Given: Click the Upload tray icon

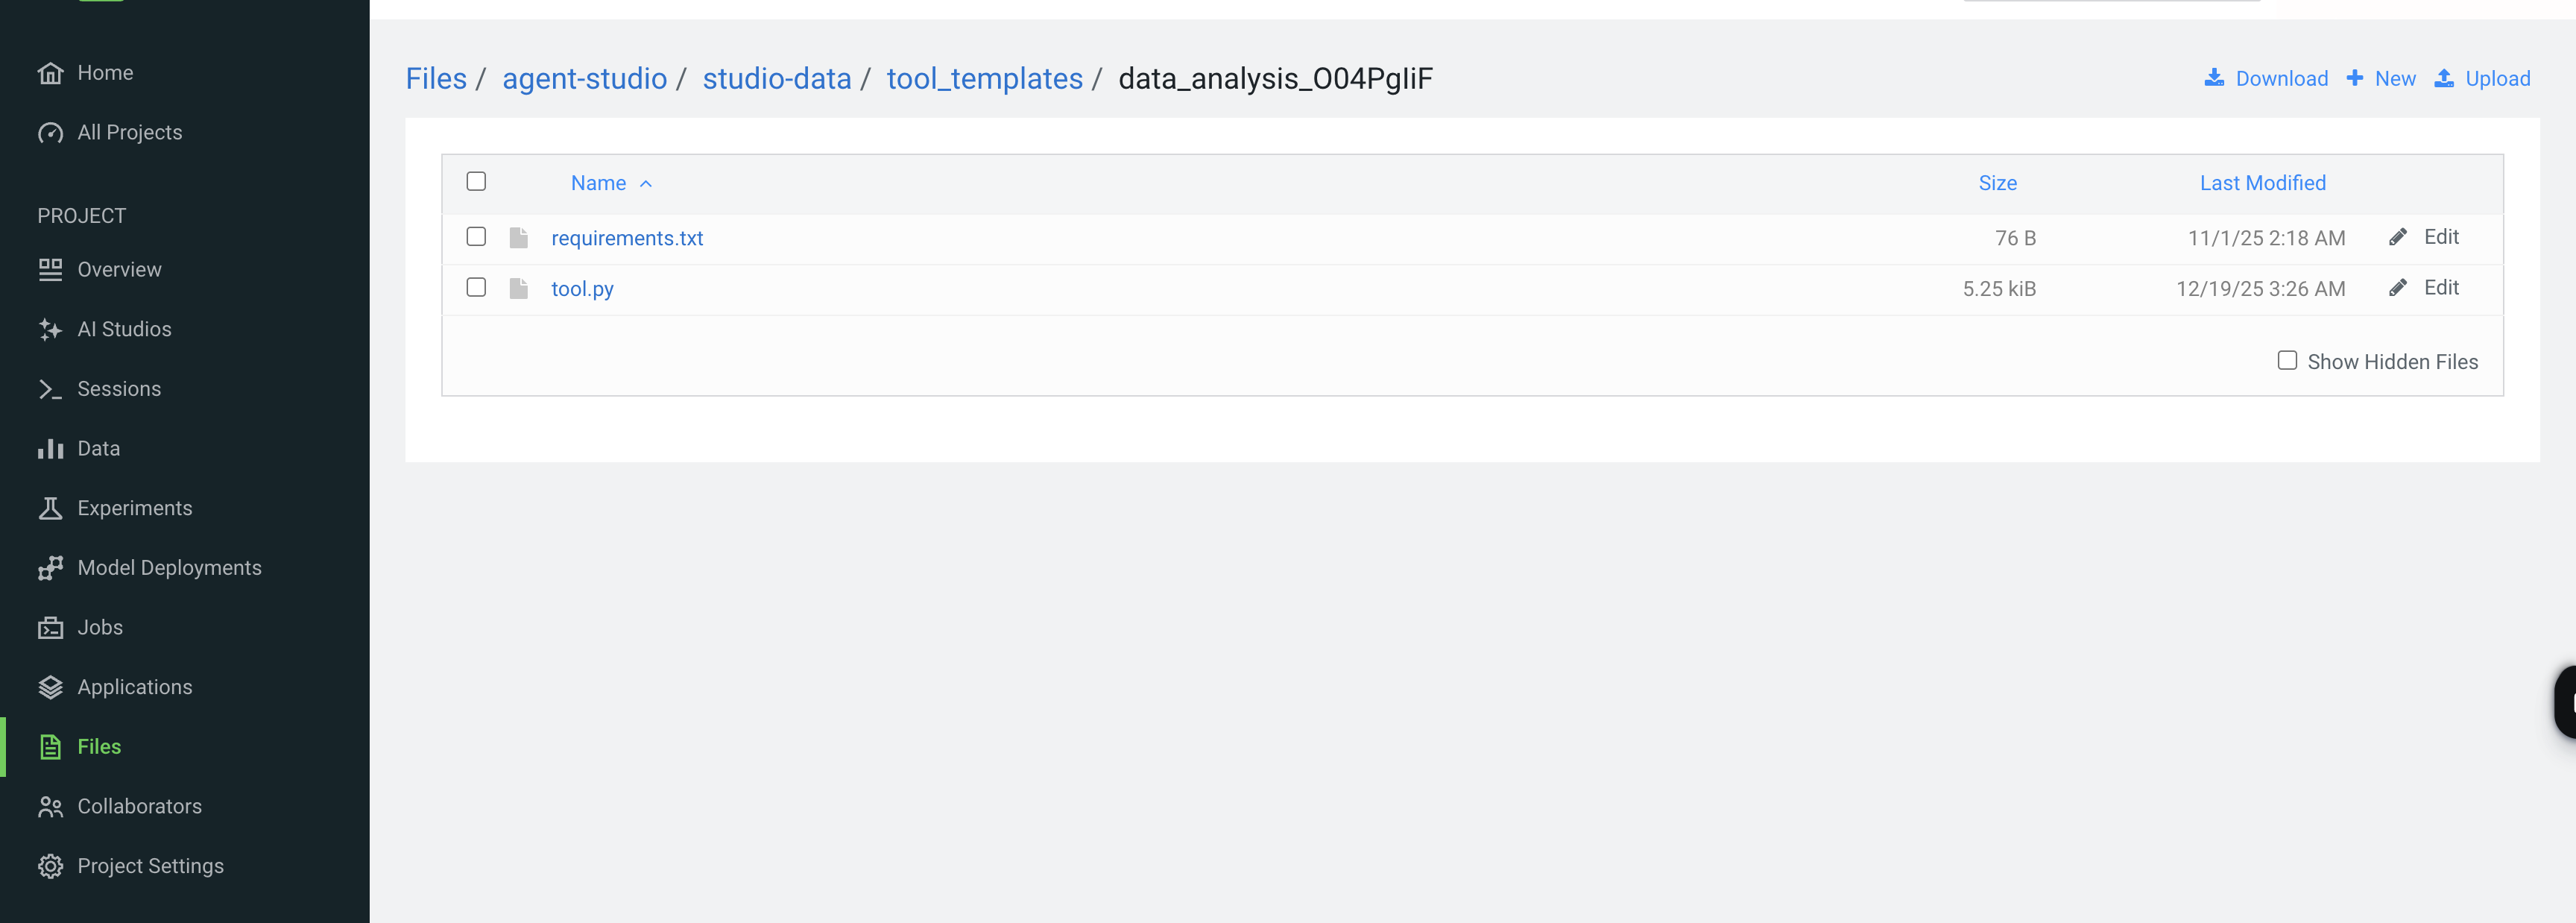Looking at the screenshot, I should pos(2444,78).
